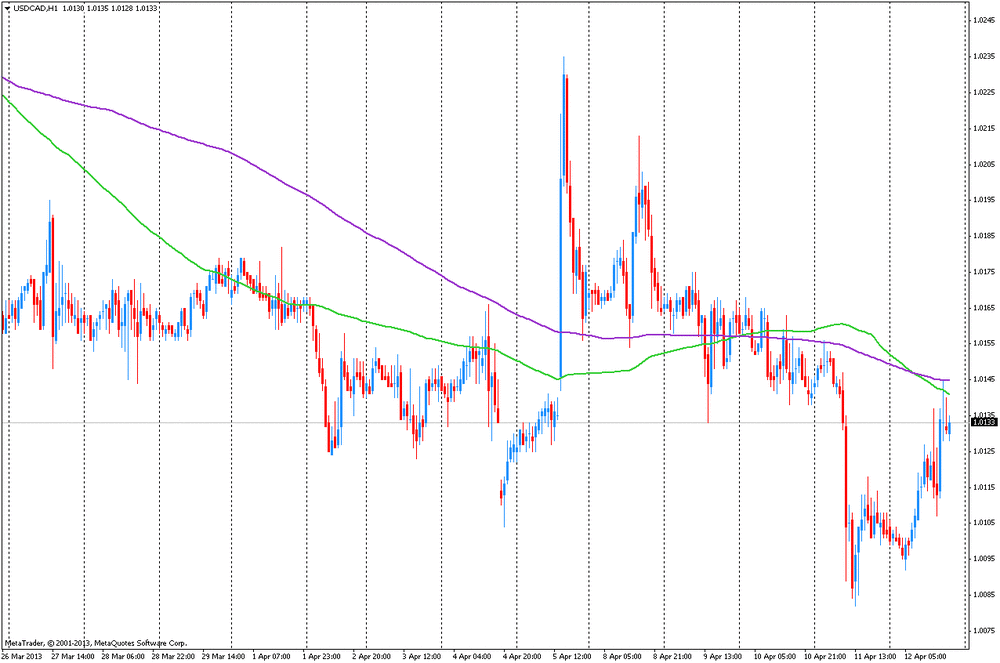Click the 1.0115 price axis label
This screenshot has width=1000, height=663.
point(984,487)
